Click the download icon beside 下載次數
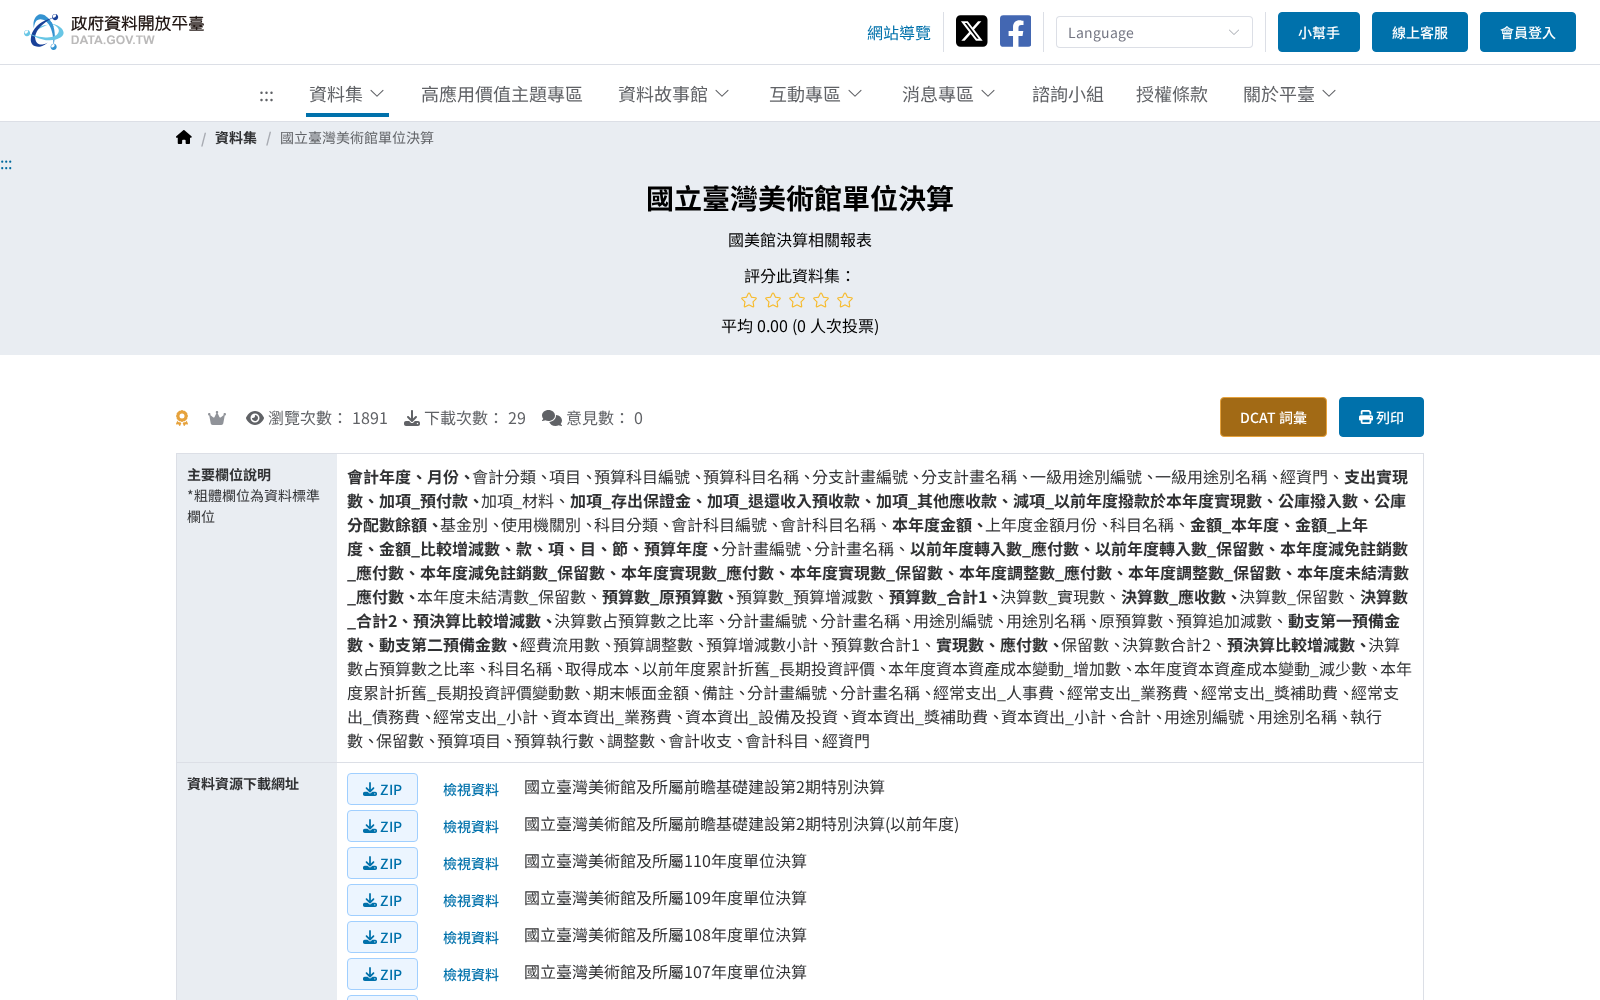Viewport: 1600px width, 1000px height. click(x=412, y=418)
